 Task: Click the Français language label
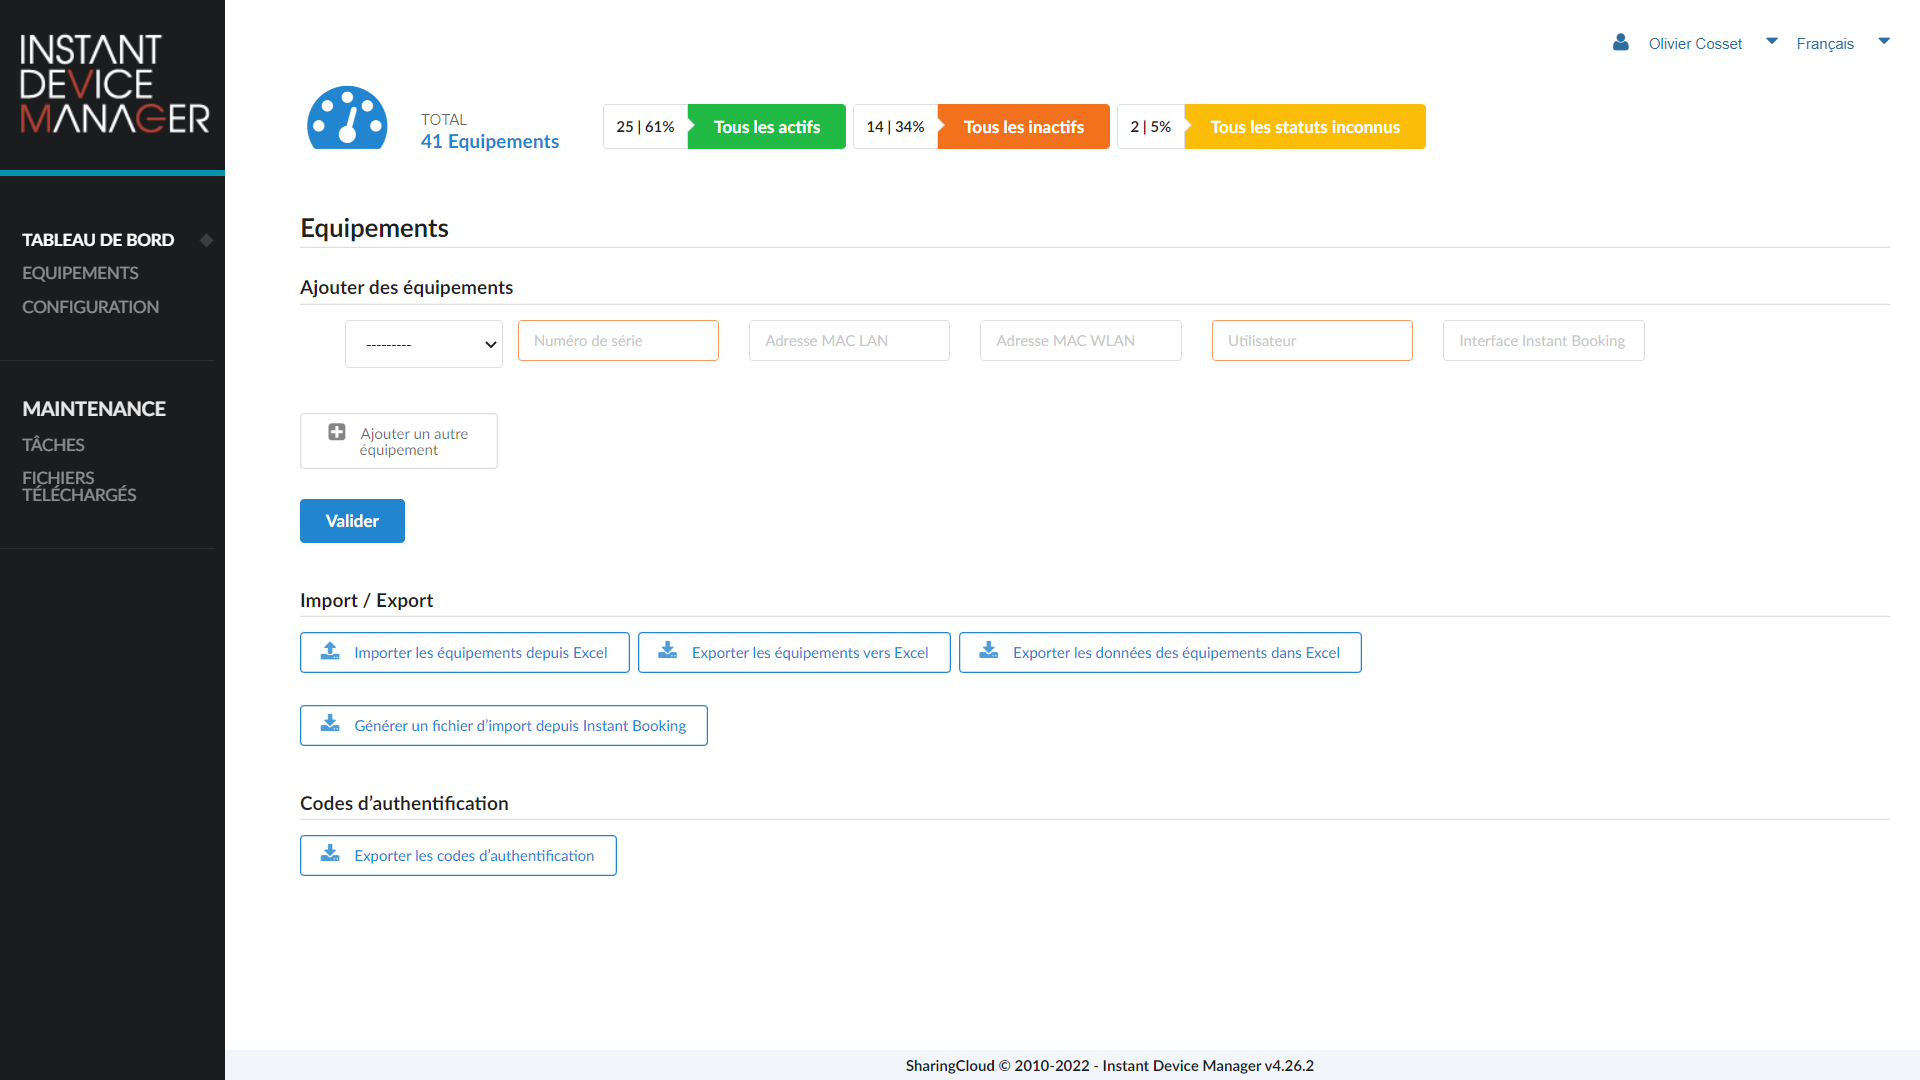[1825, 44]
